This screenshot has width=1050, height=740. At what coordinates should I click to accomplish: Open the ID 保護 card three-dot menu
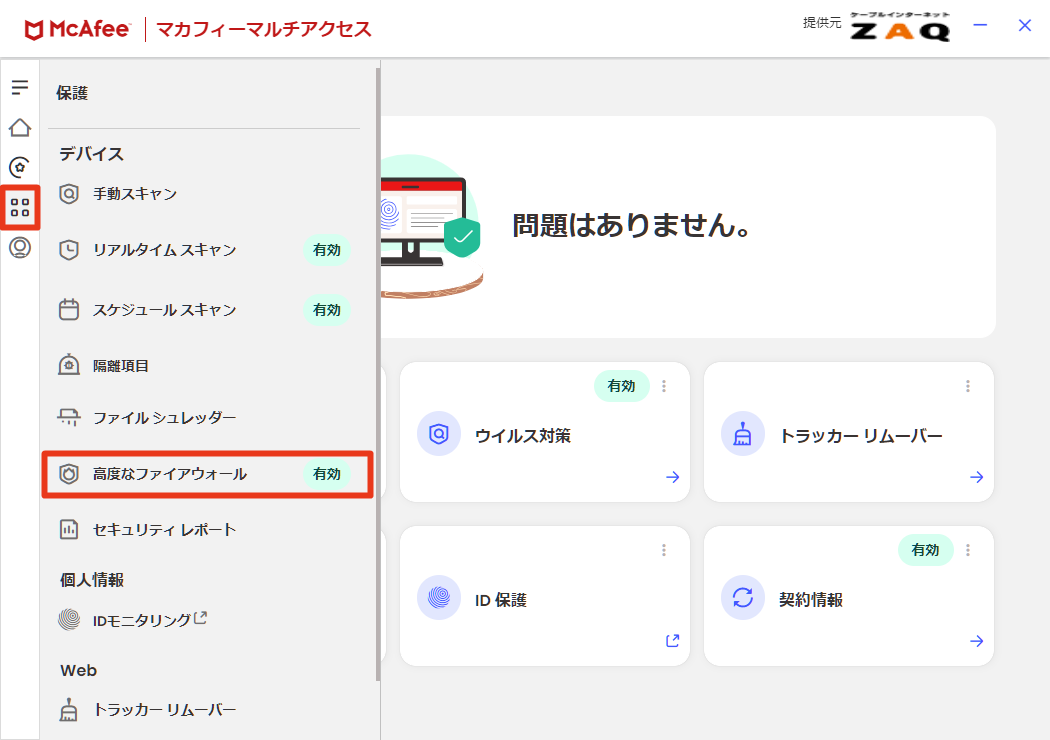coord(664,550)
